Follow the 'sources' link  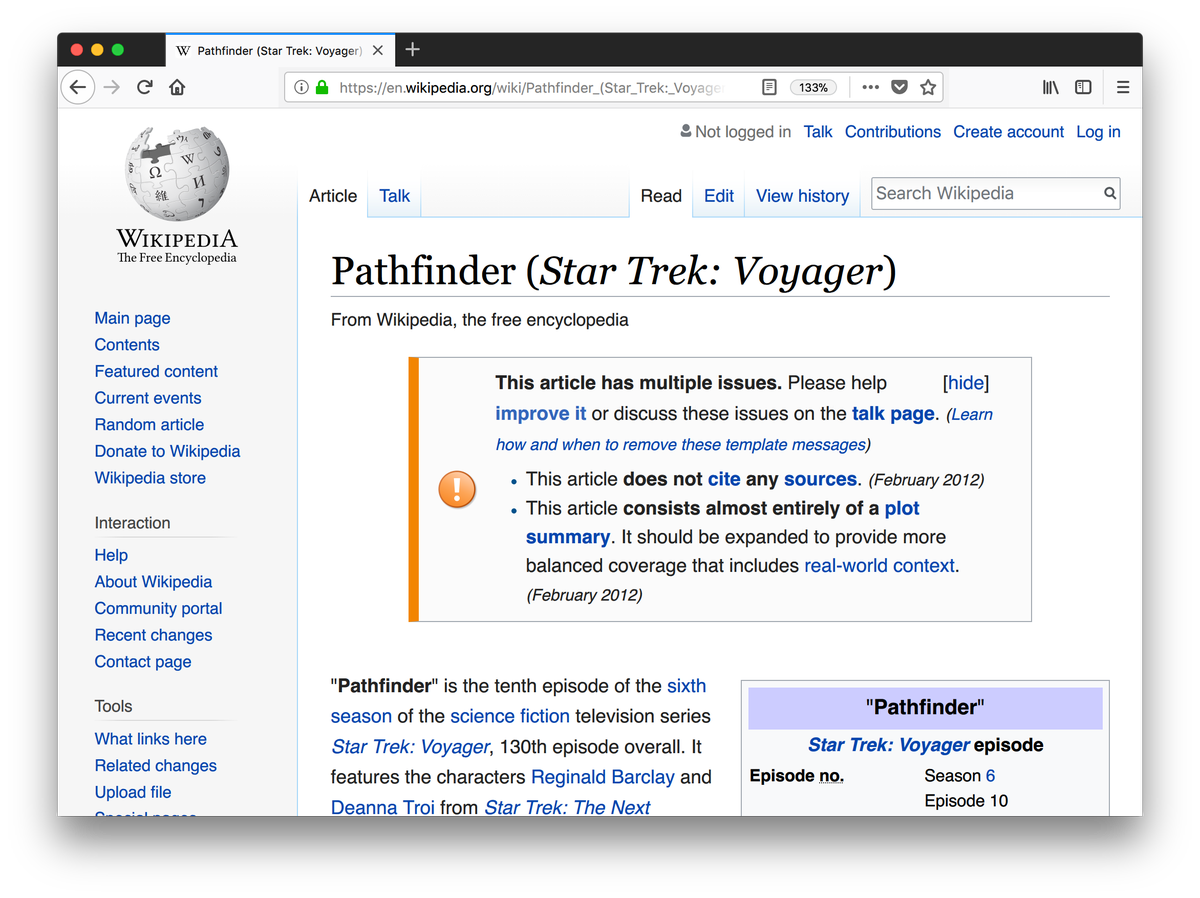pos(820,479)
